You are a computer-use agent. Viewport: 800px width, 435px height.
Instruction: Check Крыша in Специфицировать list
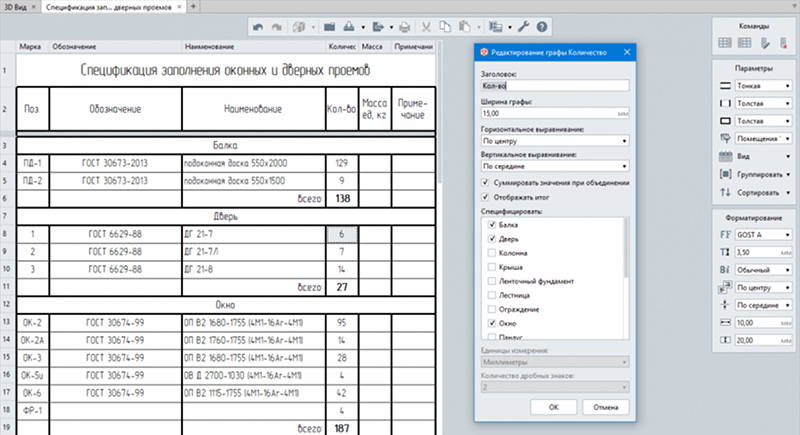(492, 267)
